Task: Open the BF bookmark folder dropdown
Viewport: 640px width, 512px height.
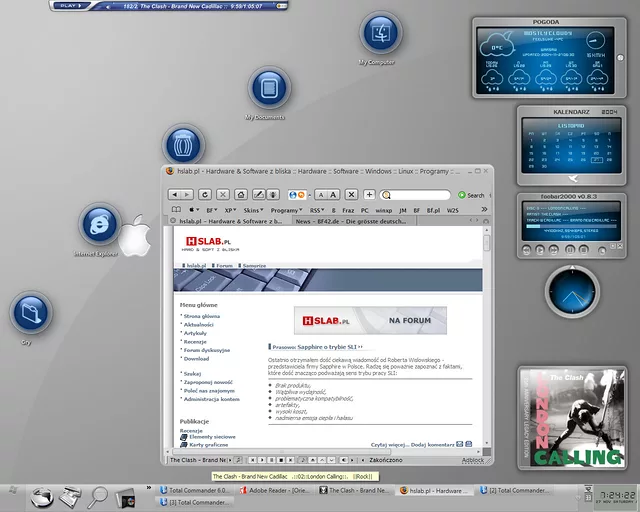Action: point(212,210)
